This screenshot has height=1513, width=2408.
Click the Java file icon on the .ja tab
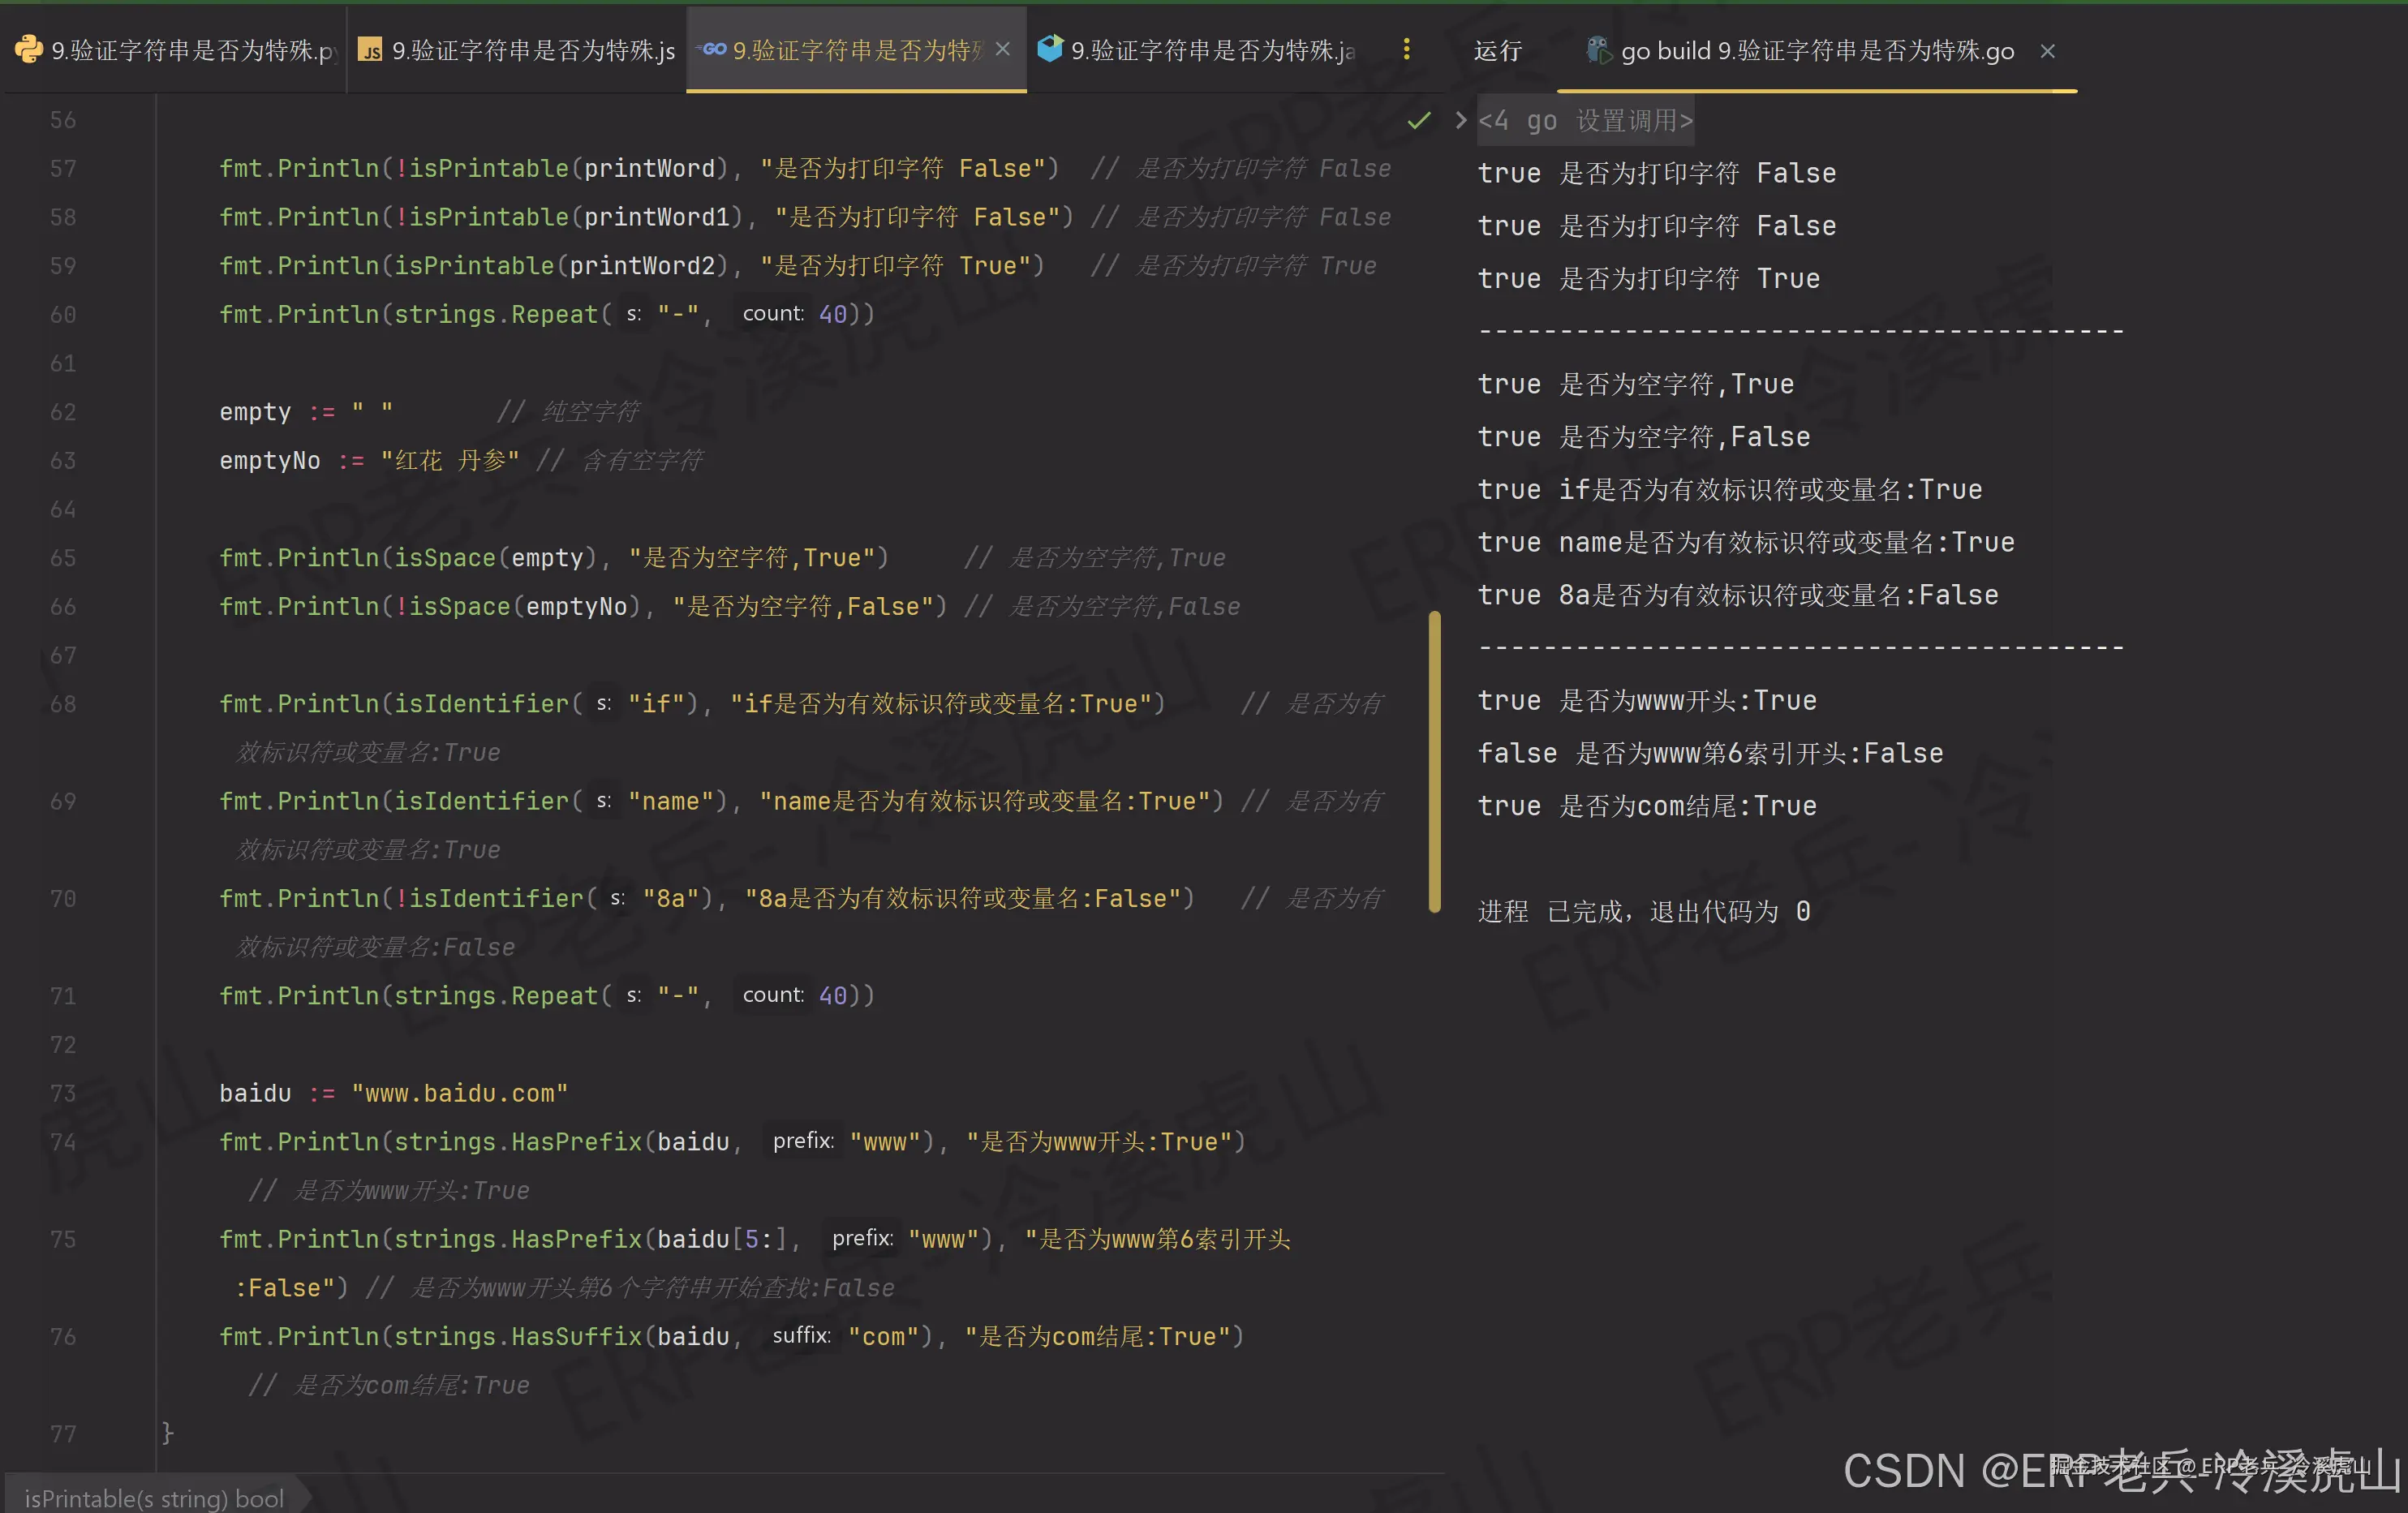(x=1050, y=48)
